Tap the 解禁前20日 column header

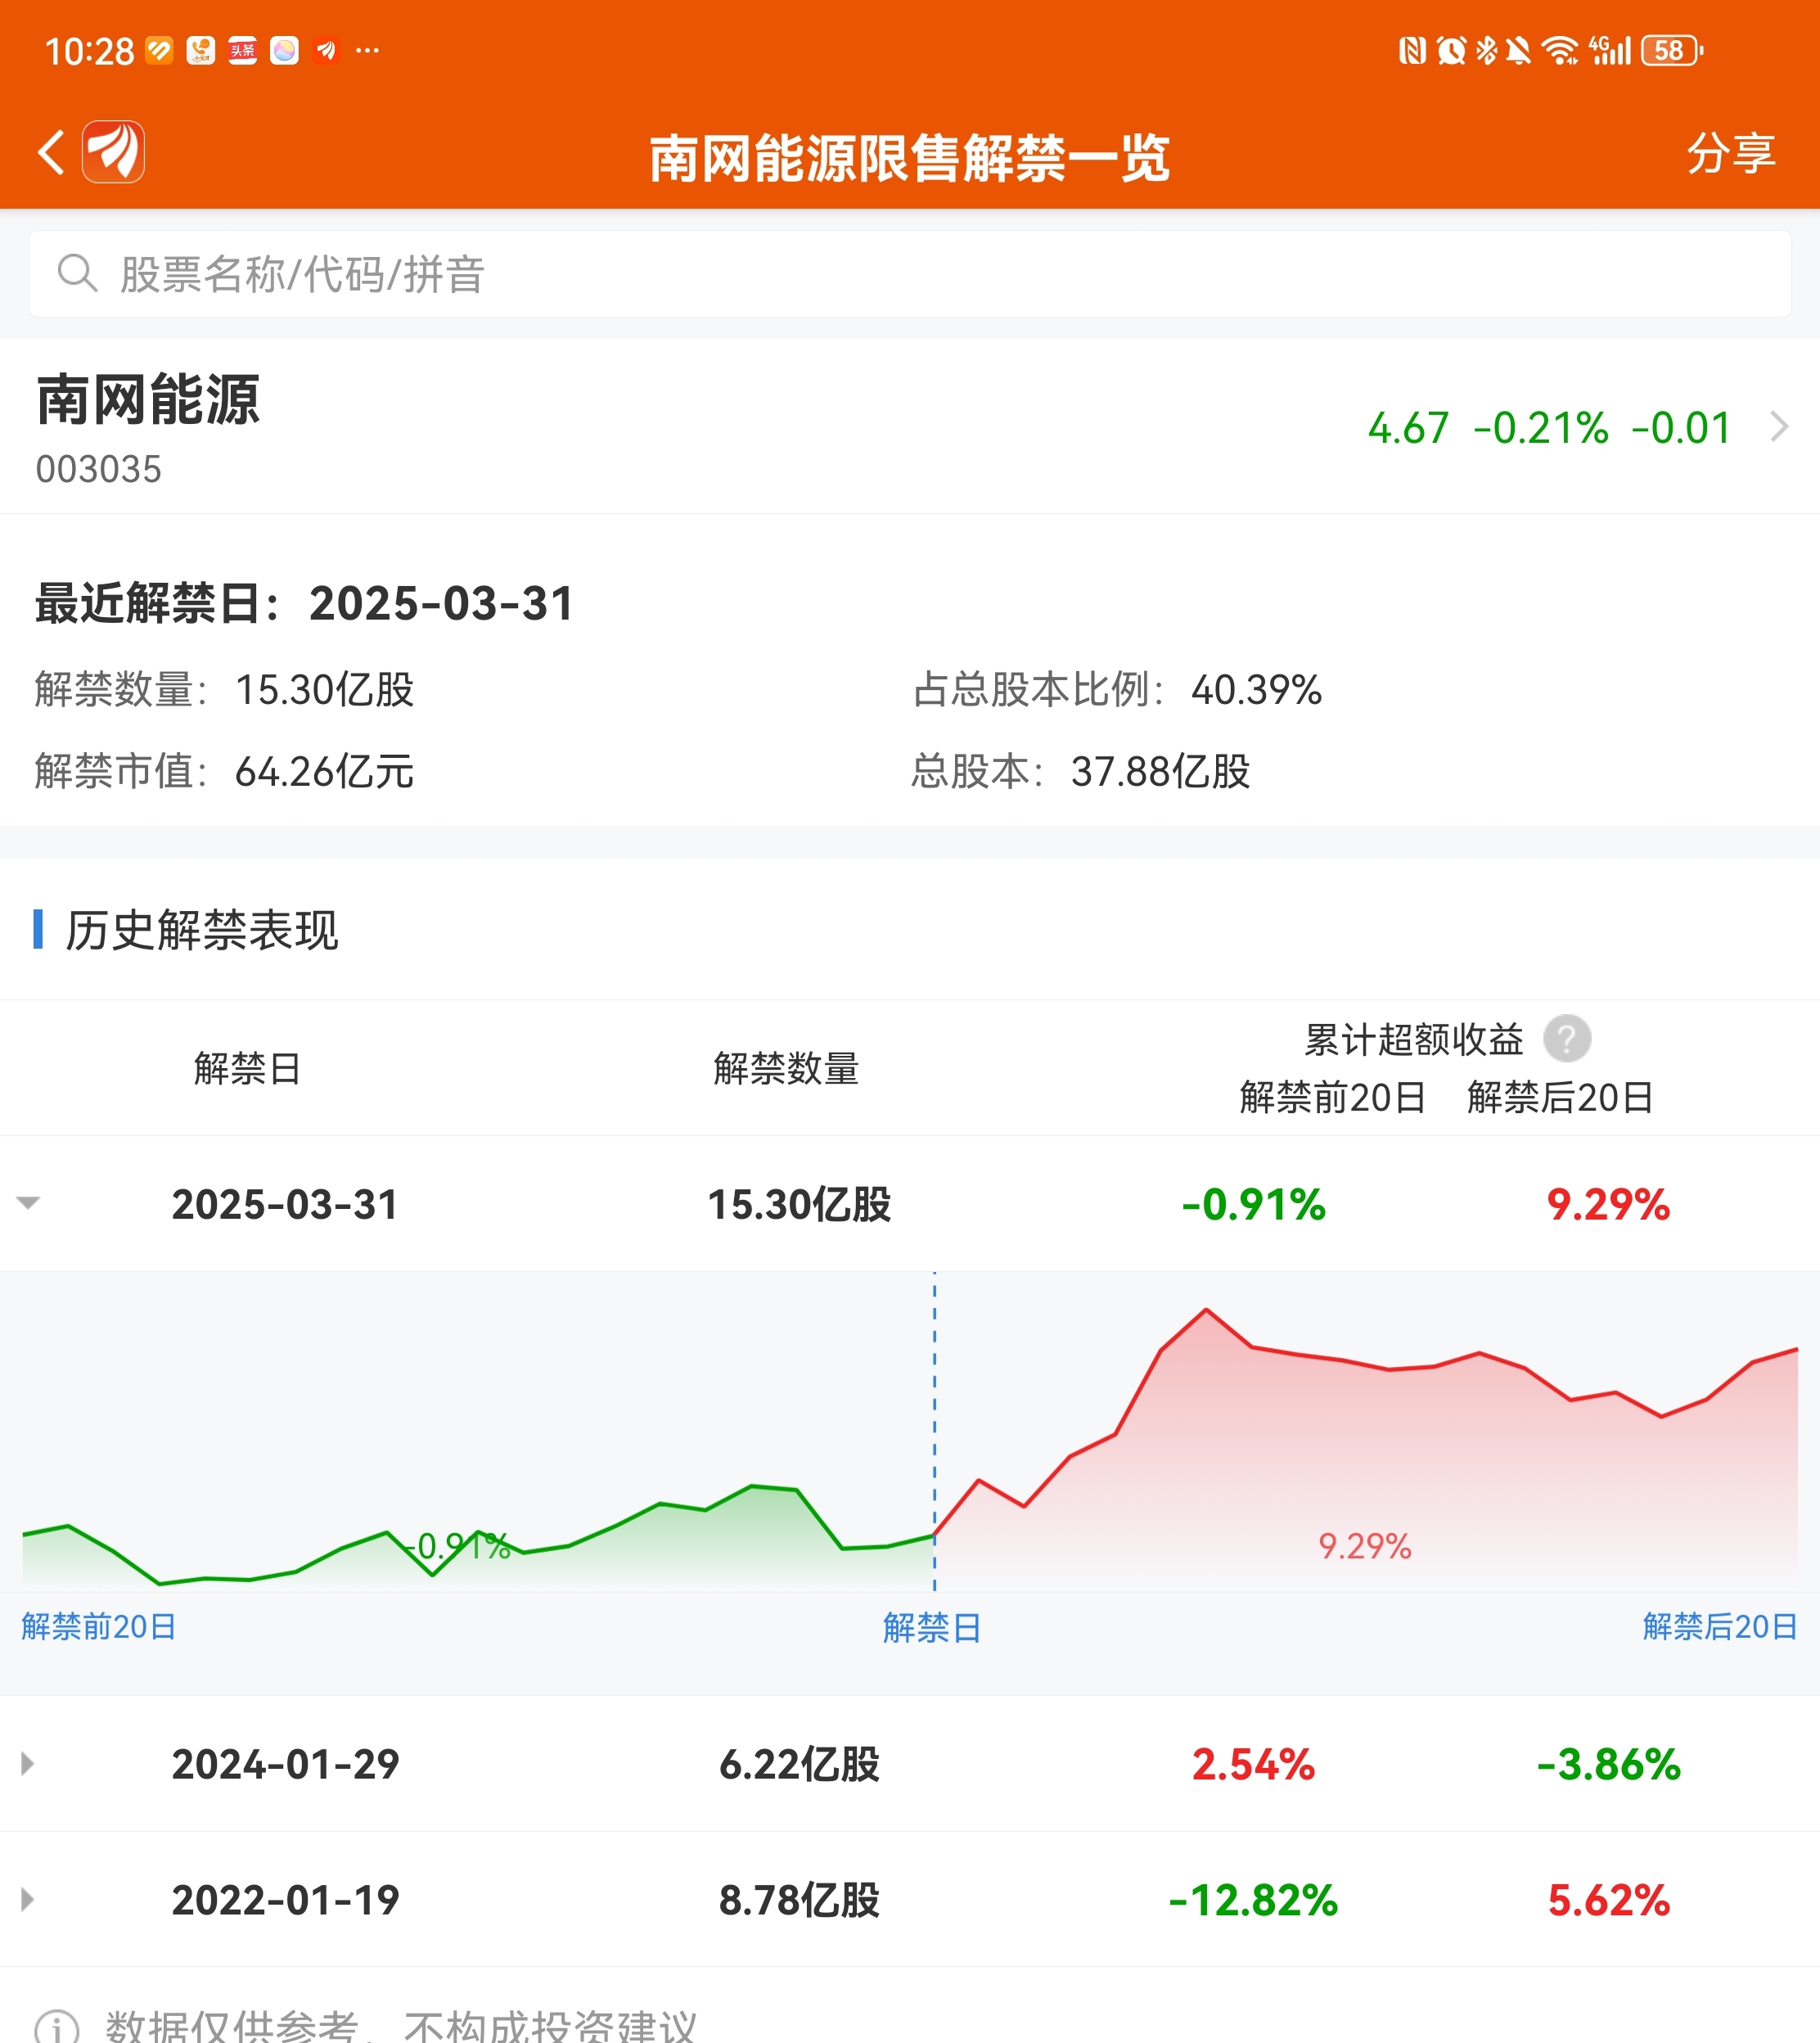click(x=1332, y=1097)
